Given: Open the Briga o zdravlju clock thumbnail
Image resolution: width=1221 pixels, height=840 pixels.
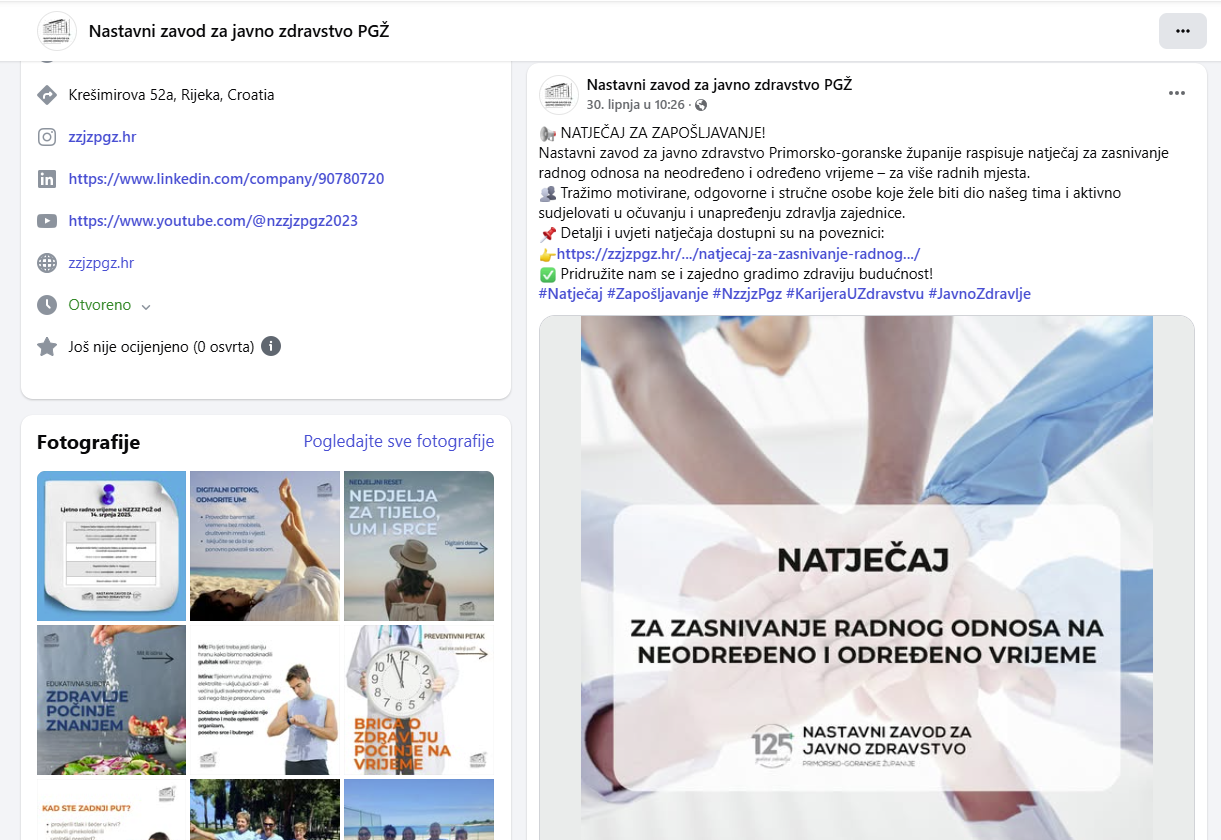Looking at the screenshot, I should (419, 700).
